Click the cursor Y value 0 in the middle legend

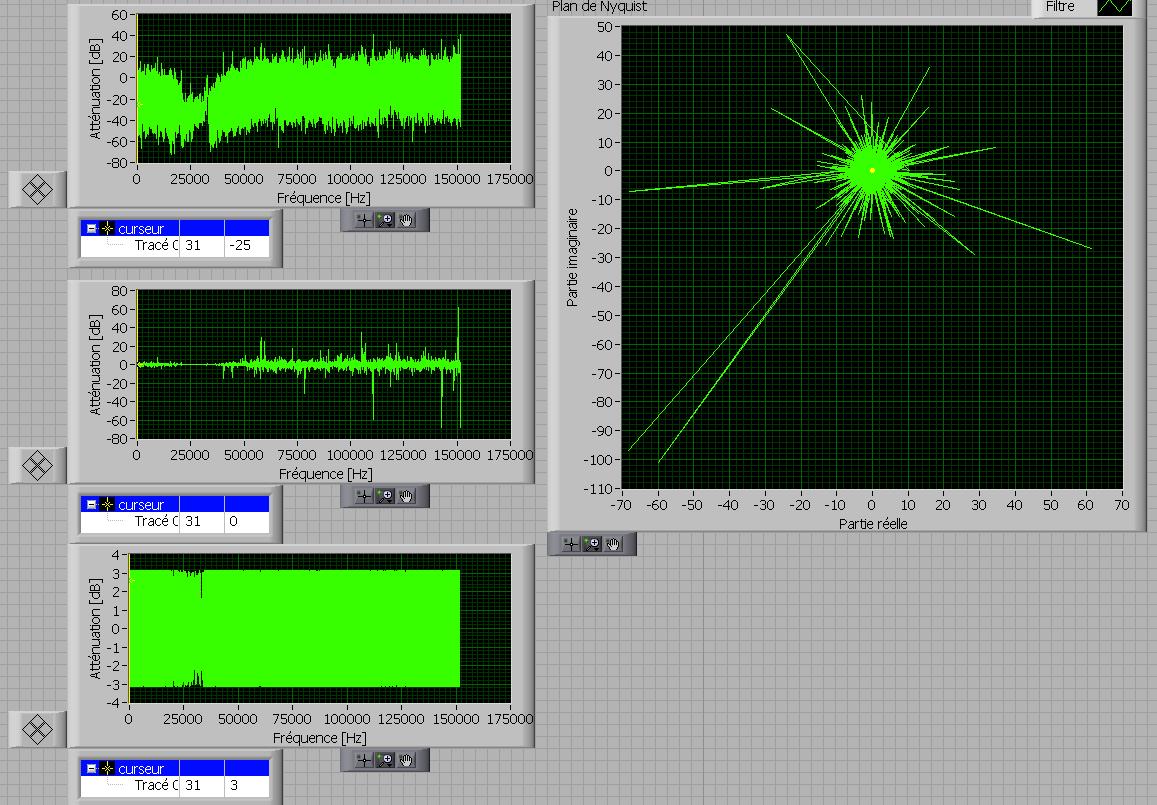pyautogui.click(x=233, y=522)
